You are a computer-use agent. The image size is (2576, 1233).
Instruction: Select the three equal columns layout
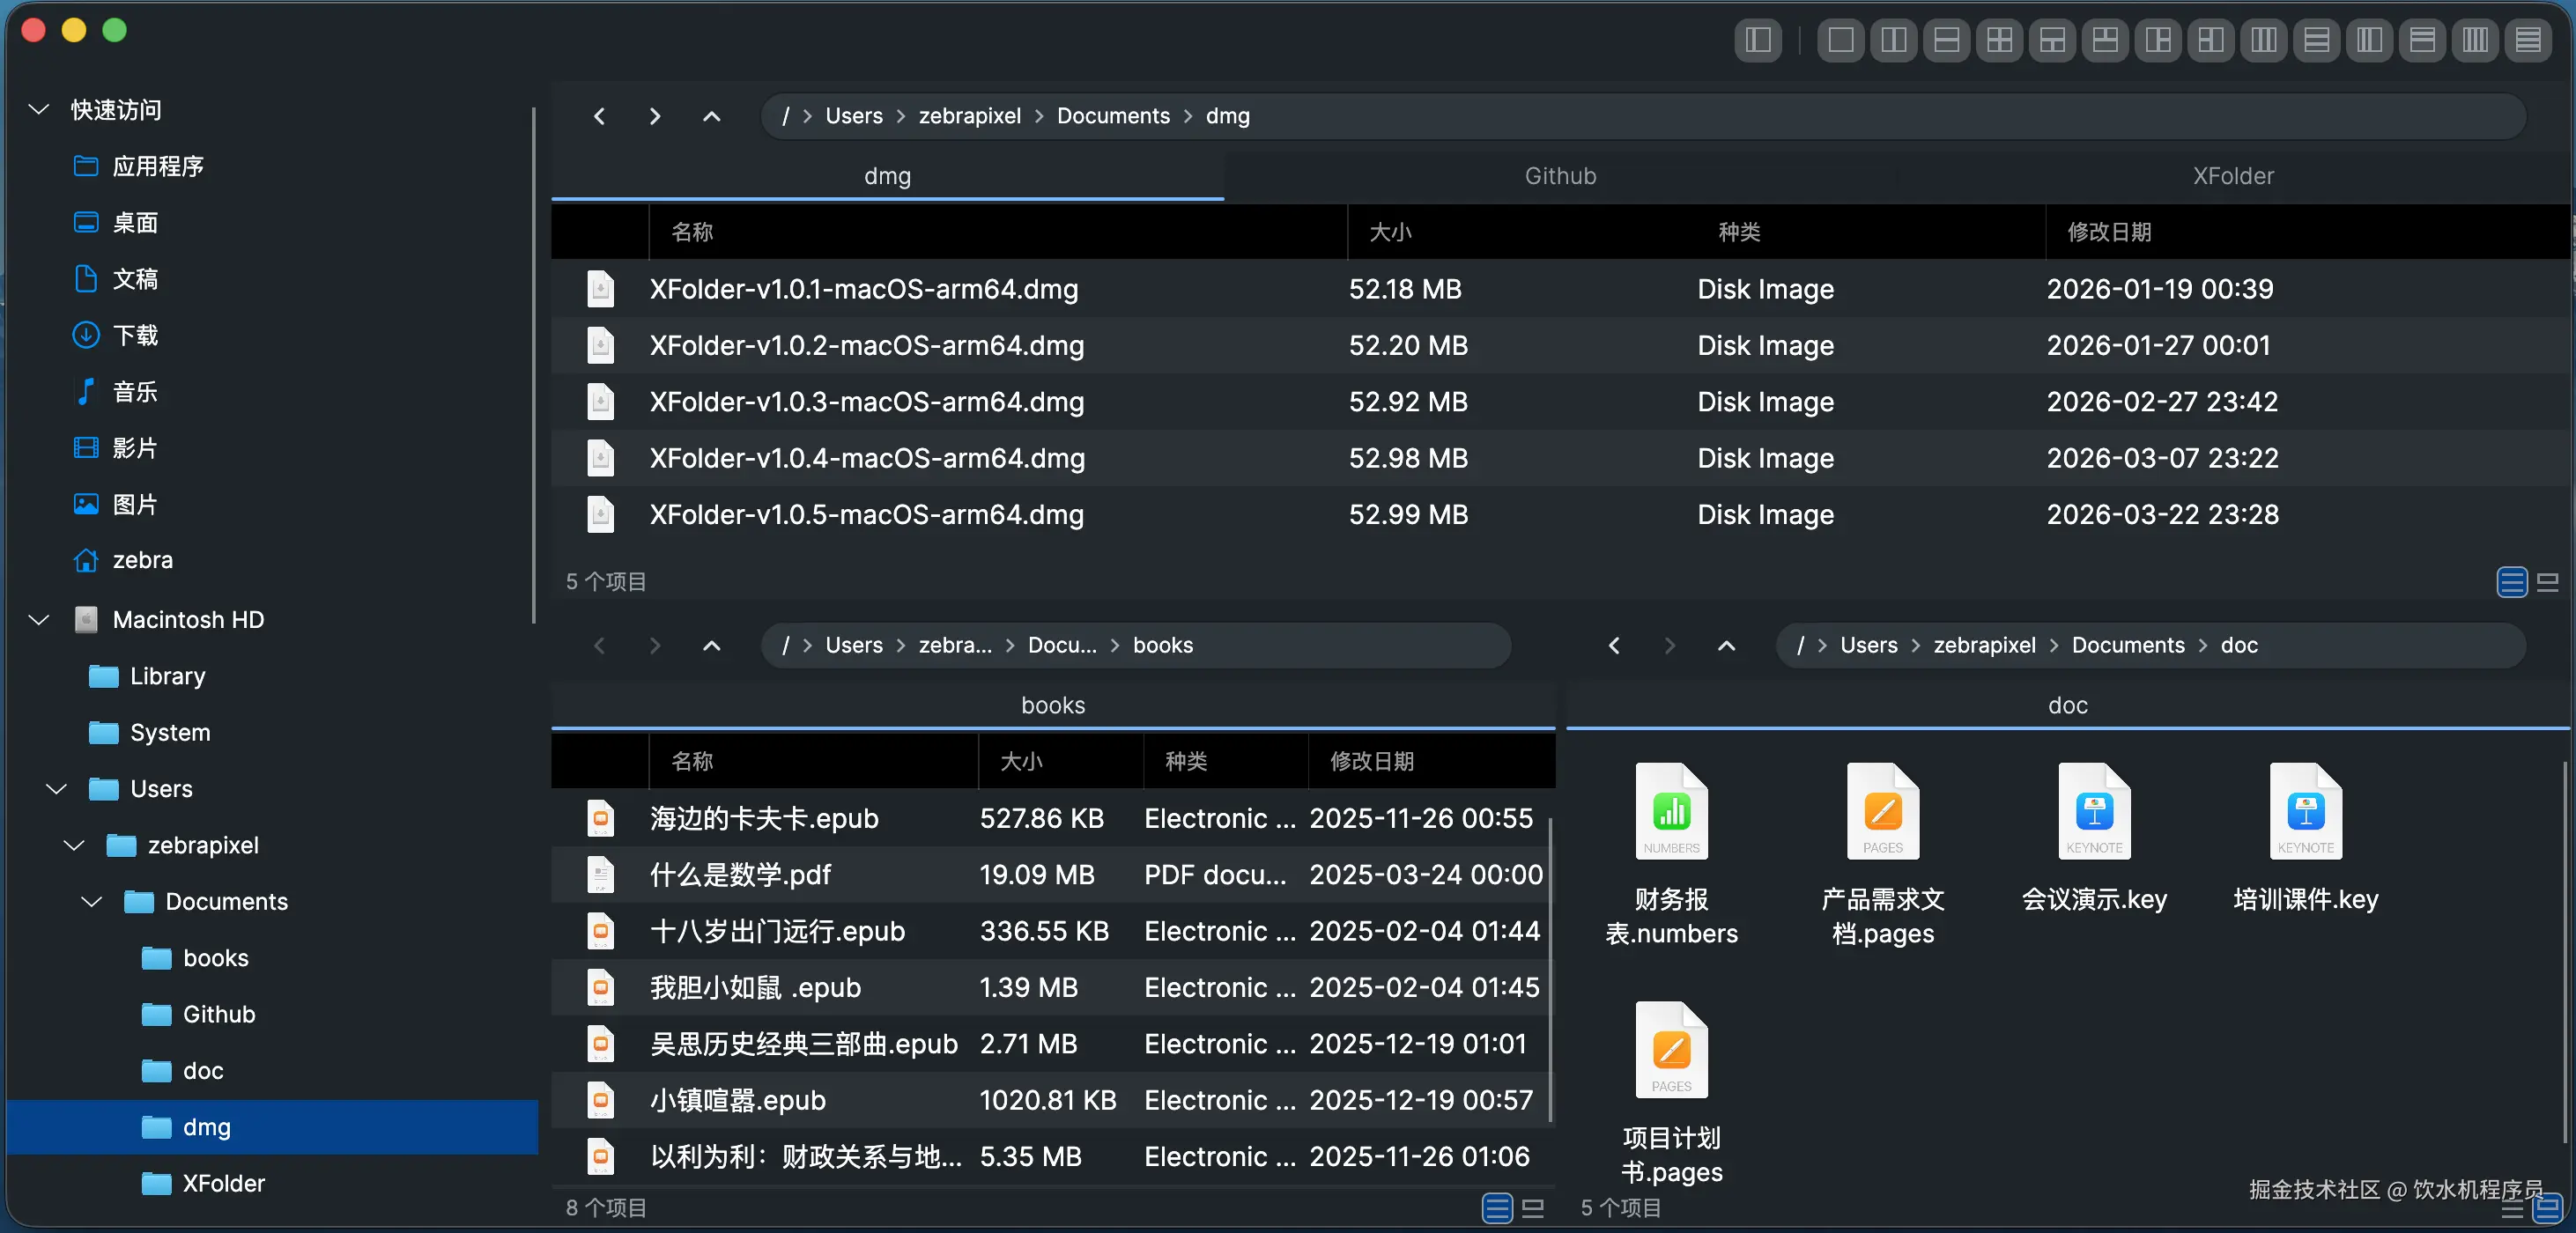2264,40
